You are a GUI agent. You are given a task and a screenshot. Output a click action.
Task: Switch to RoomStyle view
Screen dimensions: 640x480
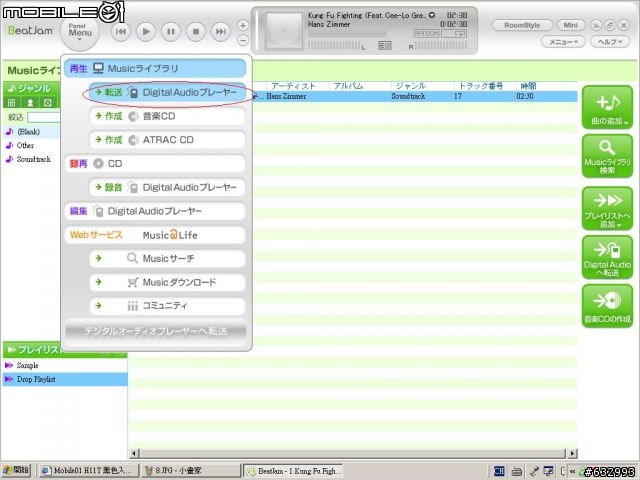(522, 25)
